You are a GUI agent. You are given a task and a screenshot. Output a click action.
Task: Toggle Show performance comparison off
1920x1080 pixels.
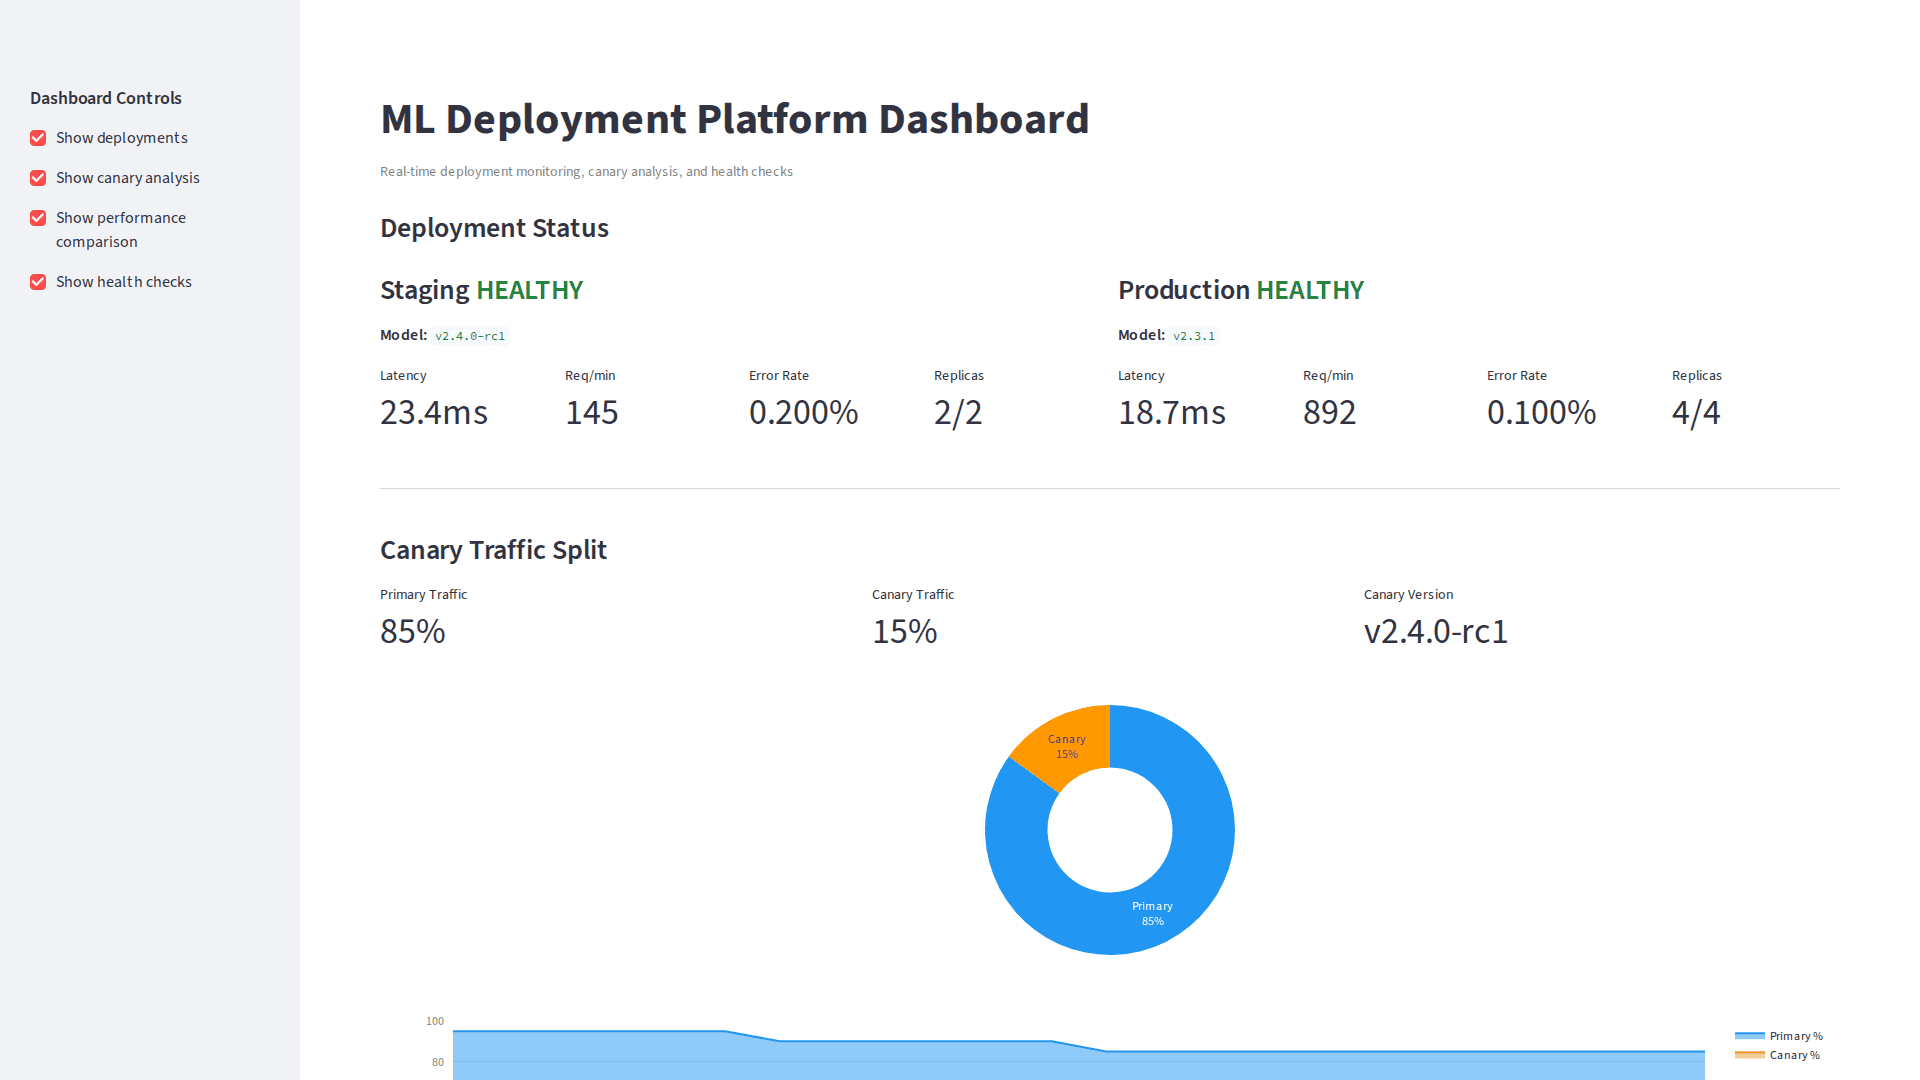(x=38, y=218)
